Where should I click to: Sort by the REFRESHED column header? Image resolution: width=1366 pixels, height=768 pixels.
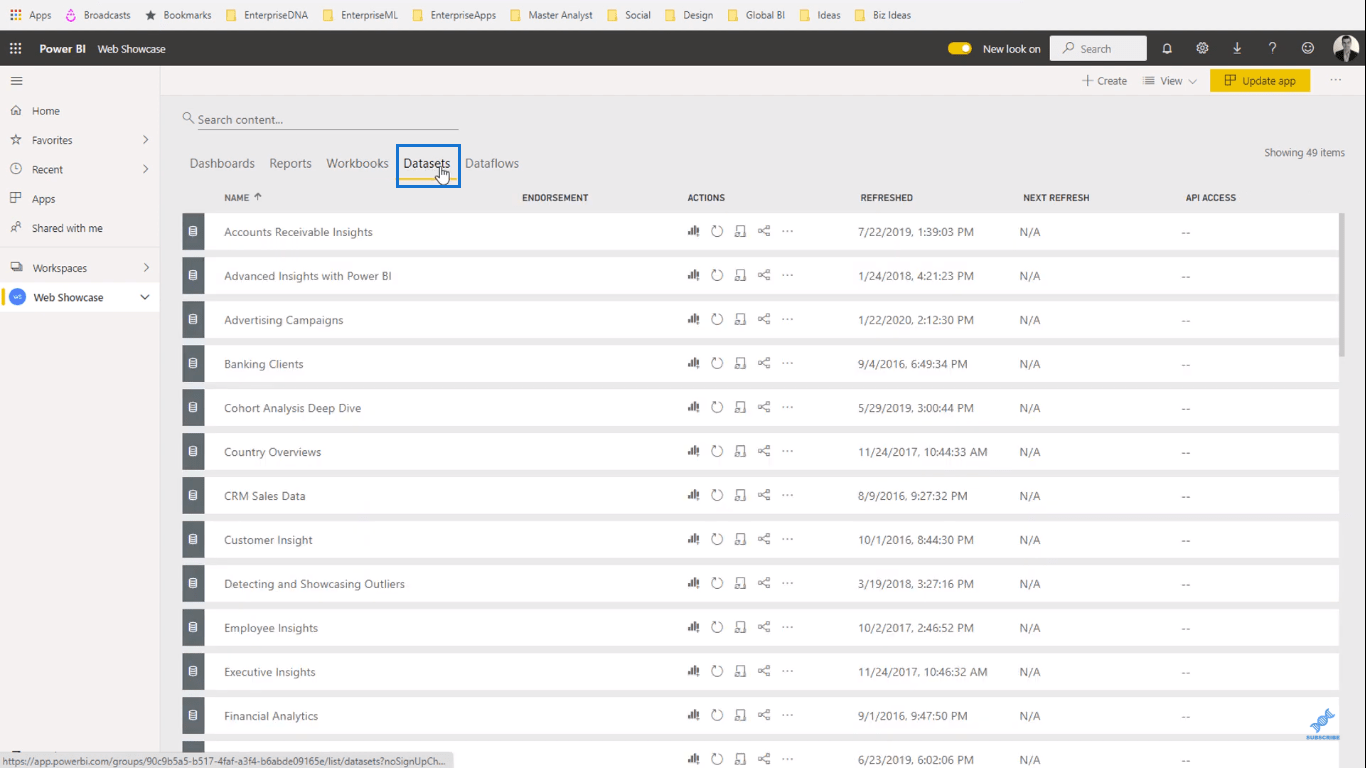pos(886,198)
